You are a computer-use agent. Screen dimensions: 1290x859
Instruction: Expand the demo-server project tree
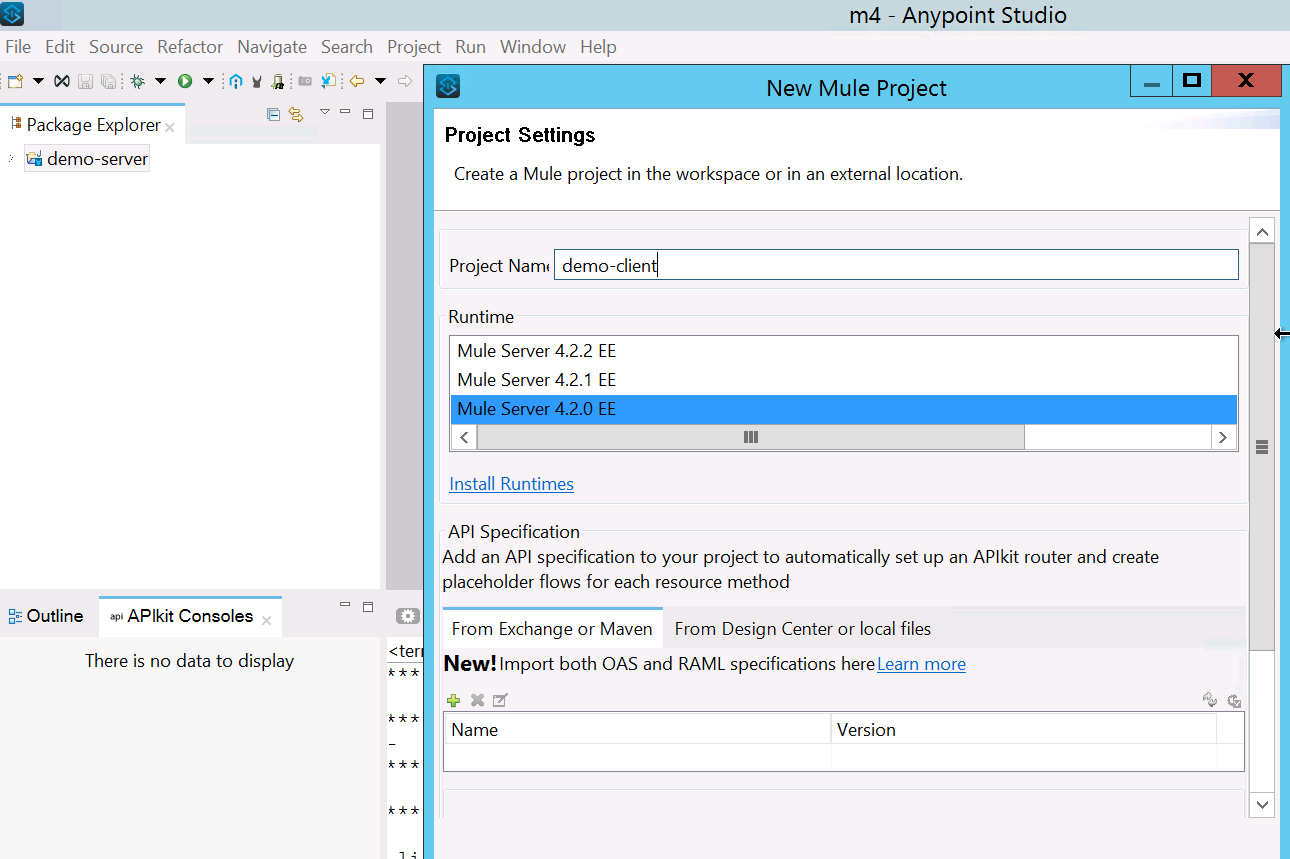[x=11, y=159]
